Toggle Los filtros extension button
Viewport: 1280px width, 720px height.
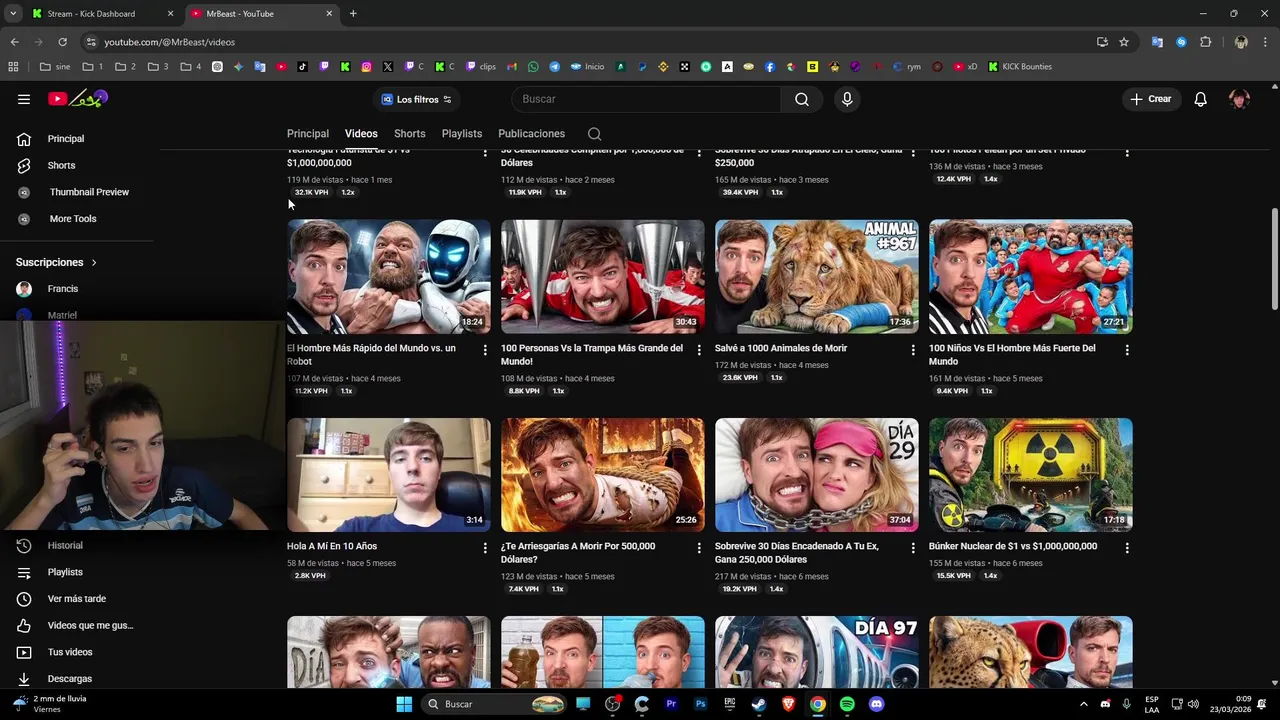coord(417,99)
